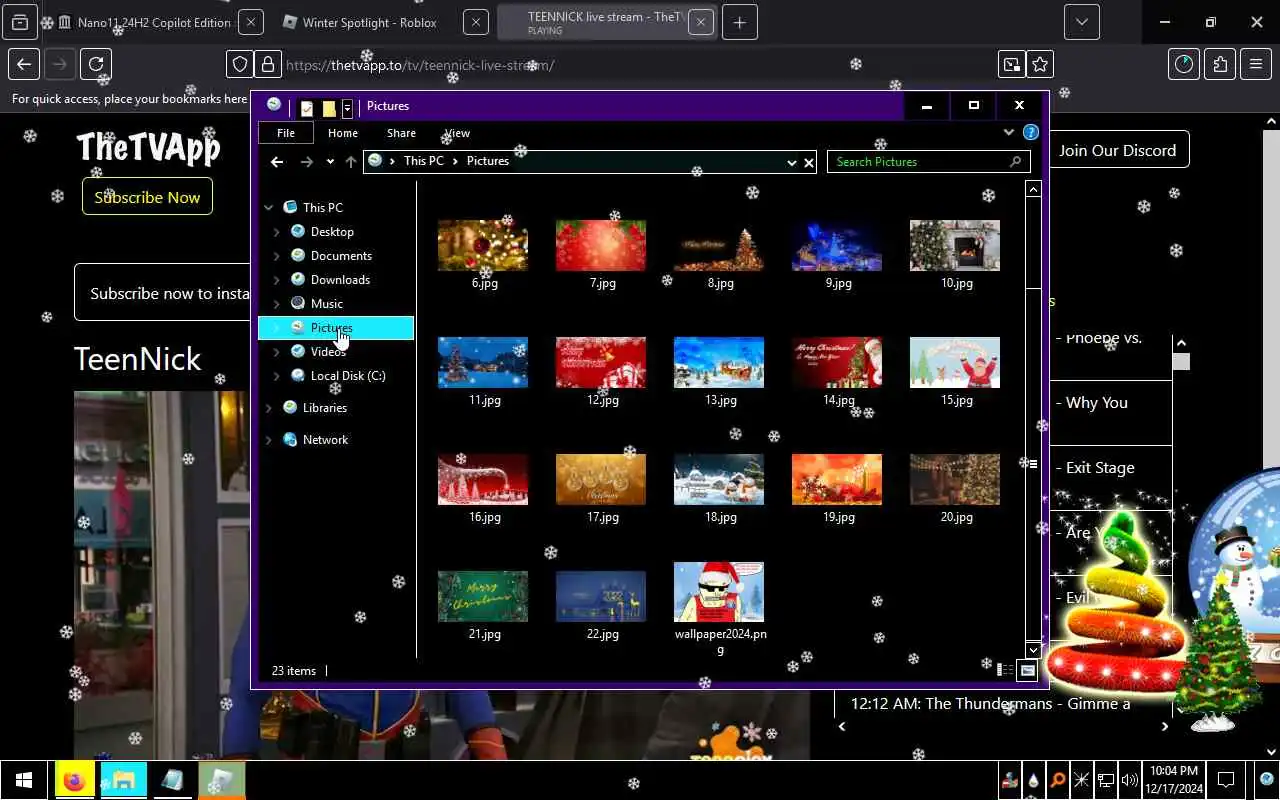Collapse the This PC tree node
The height and width of the screenshot is (800, 1280).
point(268,208)
